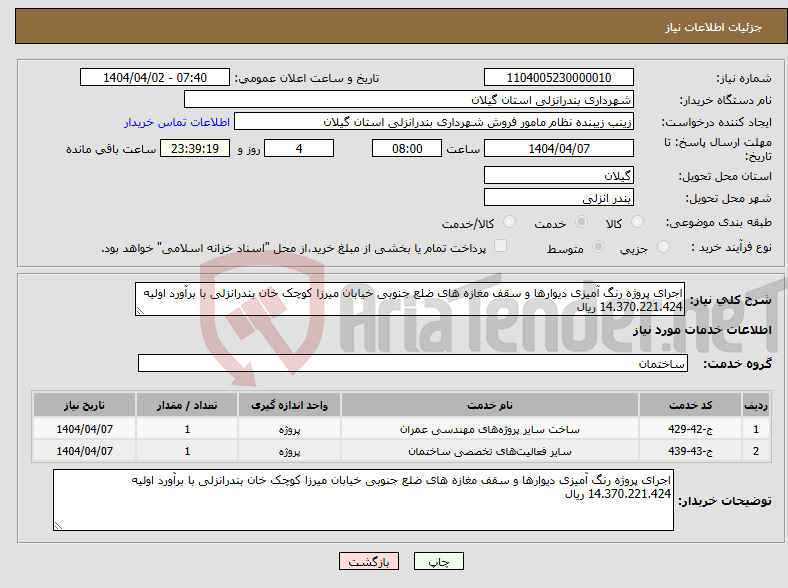Click the remaining time field 23:39:19
This screenshot has width=788, height=588.
[195, 148]
